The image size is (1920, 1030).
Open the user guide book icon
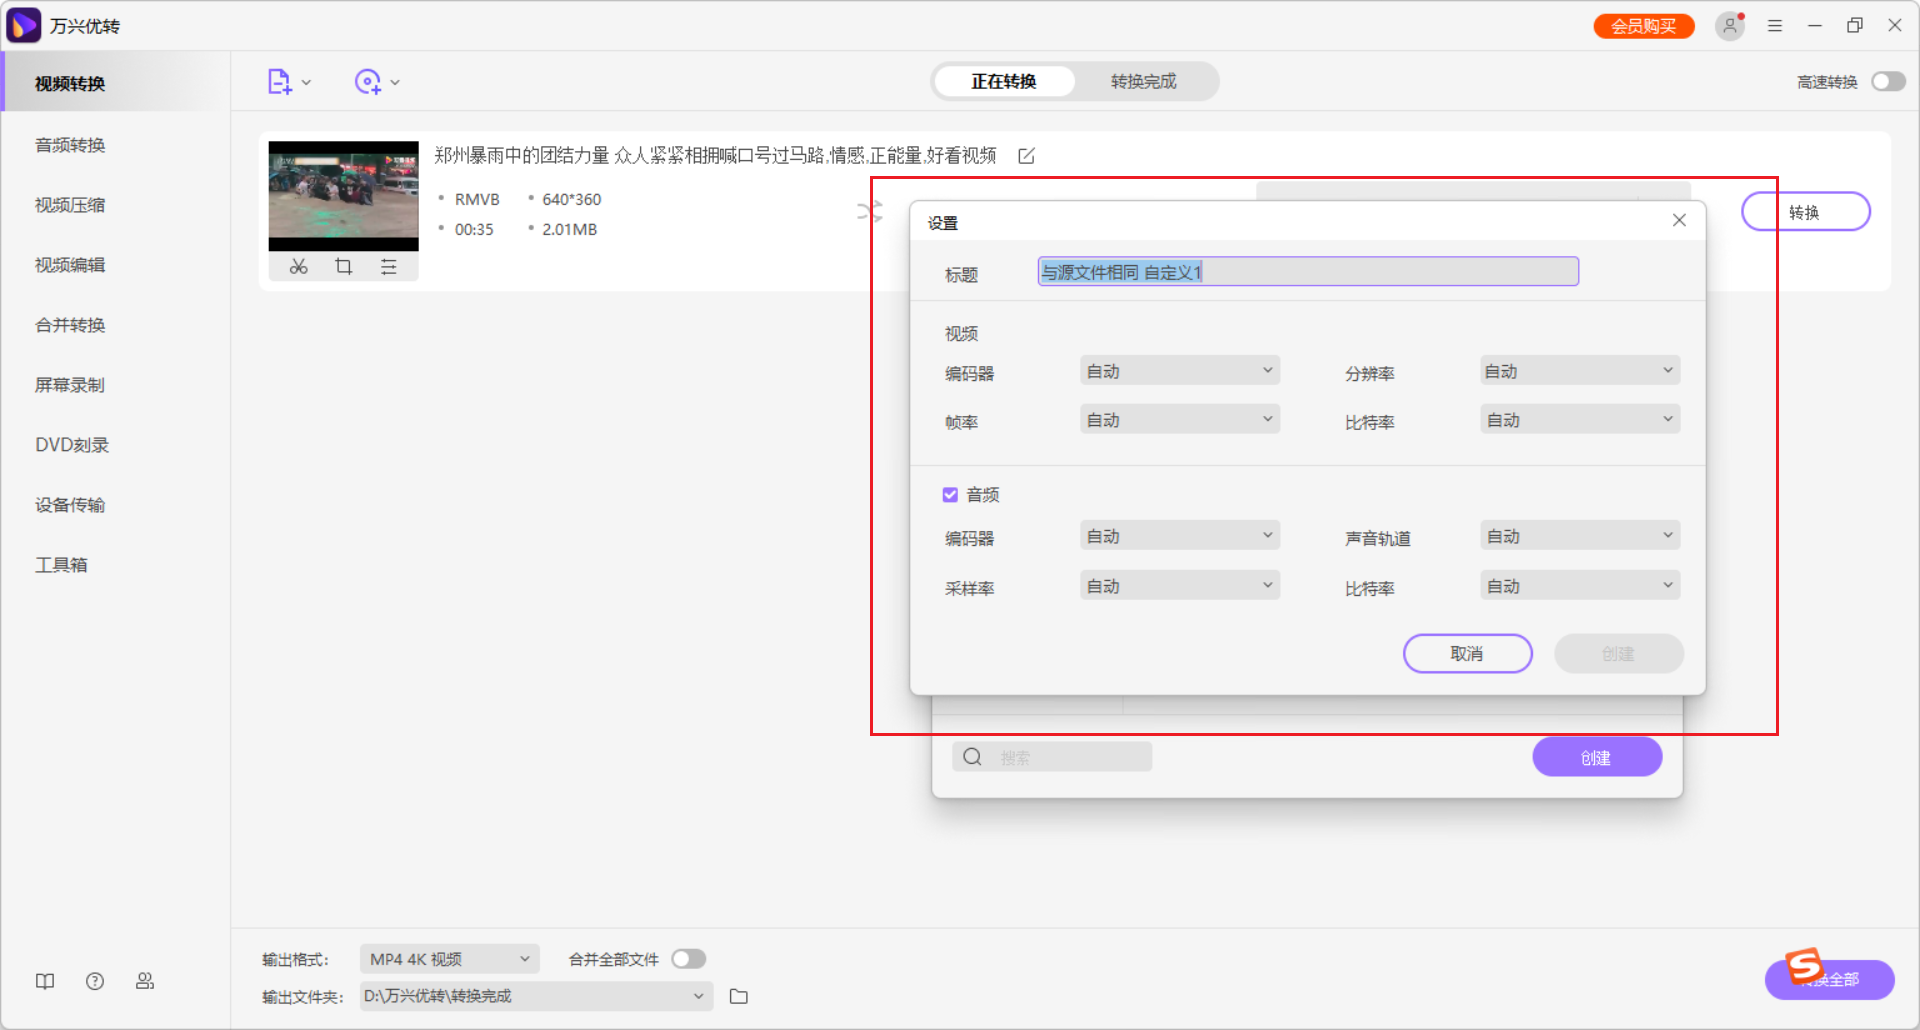(45, 981)
